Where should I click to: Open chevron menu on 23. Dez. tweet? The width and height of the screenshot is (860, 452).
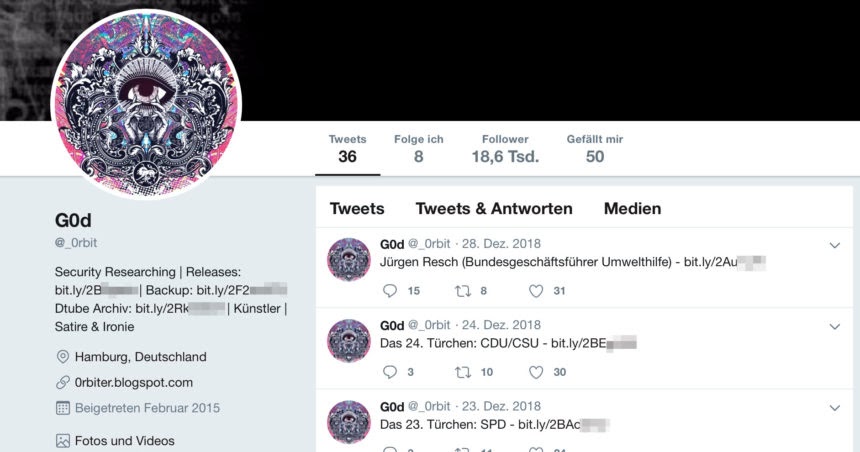[835, 408]
